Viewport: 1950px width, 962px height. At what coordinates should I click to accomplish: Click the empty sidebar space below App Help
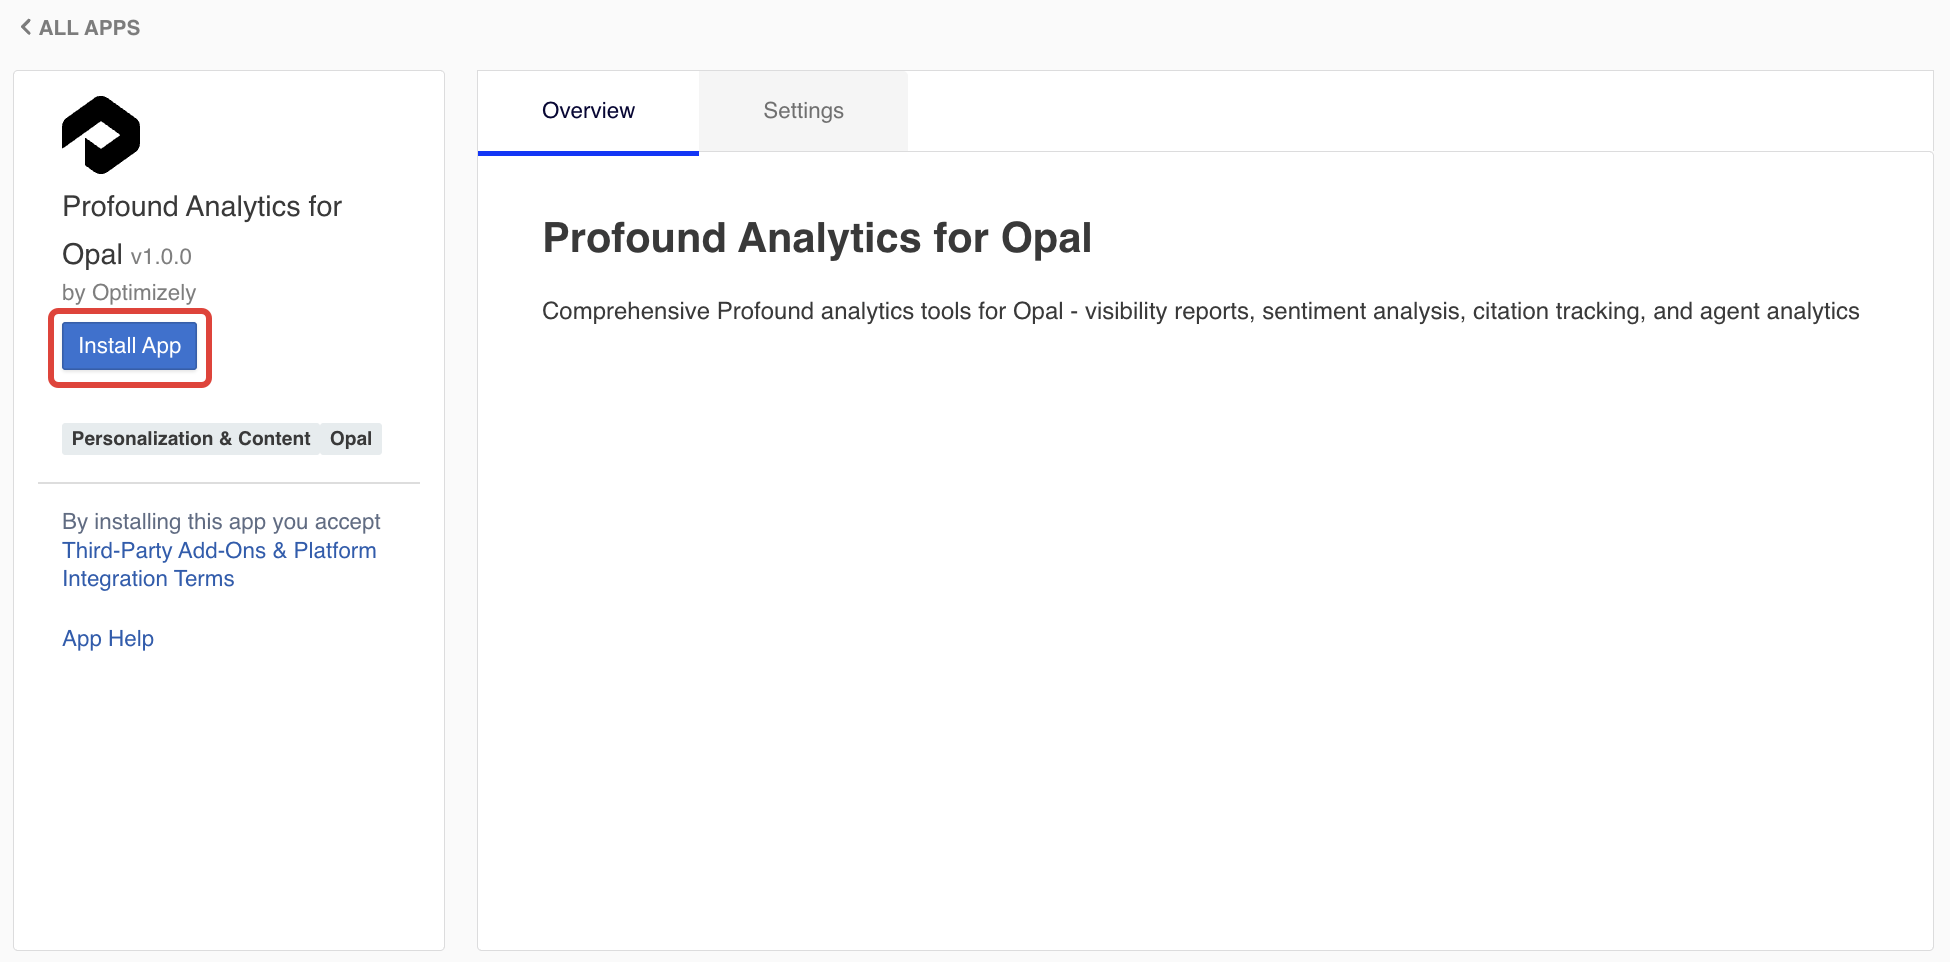tap(229, 800)
